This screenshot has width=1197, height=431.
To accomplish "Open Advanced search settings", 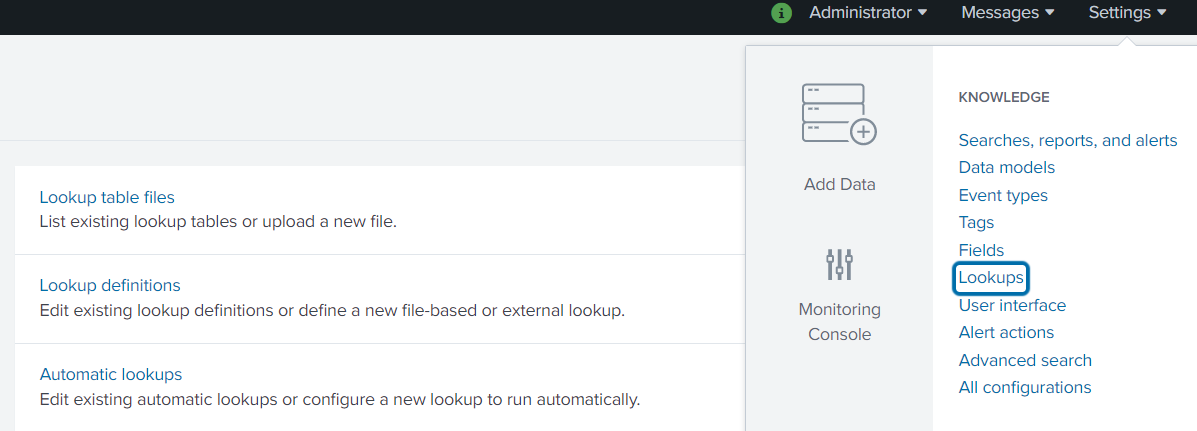I will tap(1025, 360).
